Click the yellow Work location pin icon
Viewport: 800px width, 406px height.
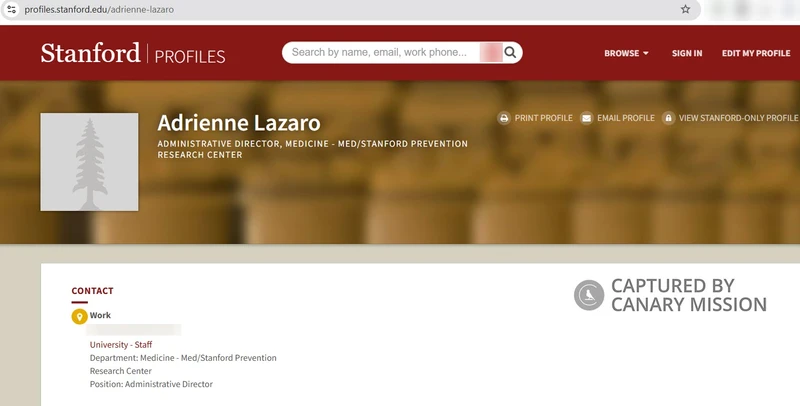[79, 316]
